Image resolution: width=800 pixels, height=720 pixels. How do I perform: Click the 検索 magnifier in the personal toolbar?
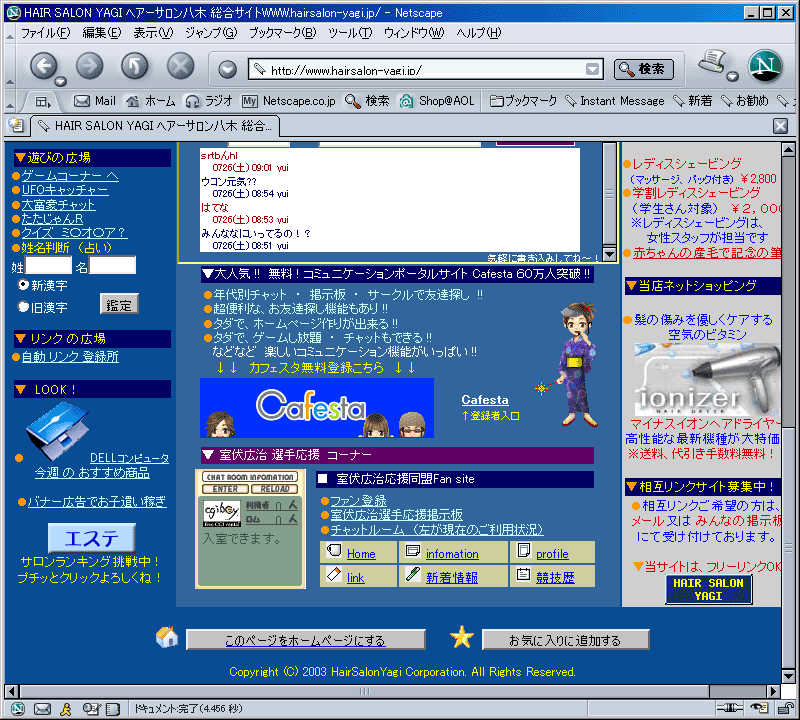click(367, 101)
